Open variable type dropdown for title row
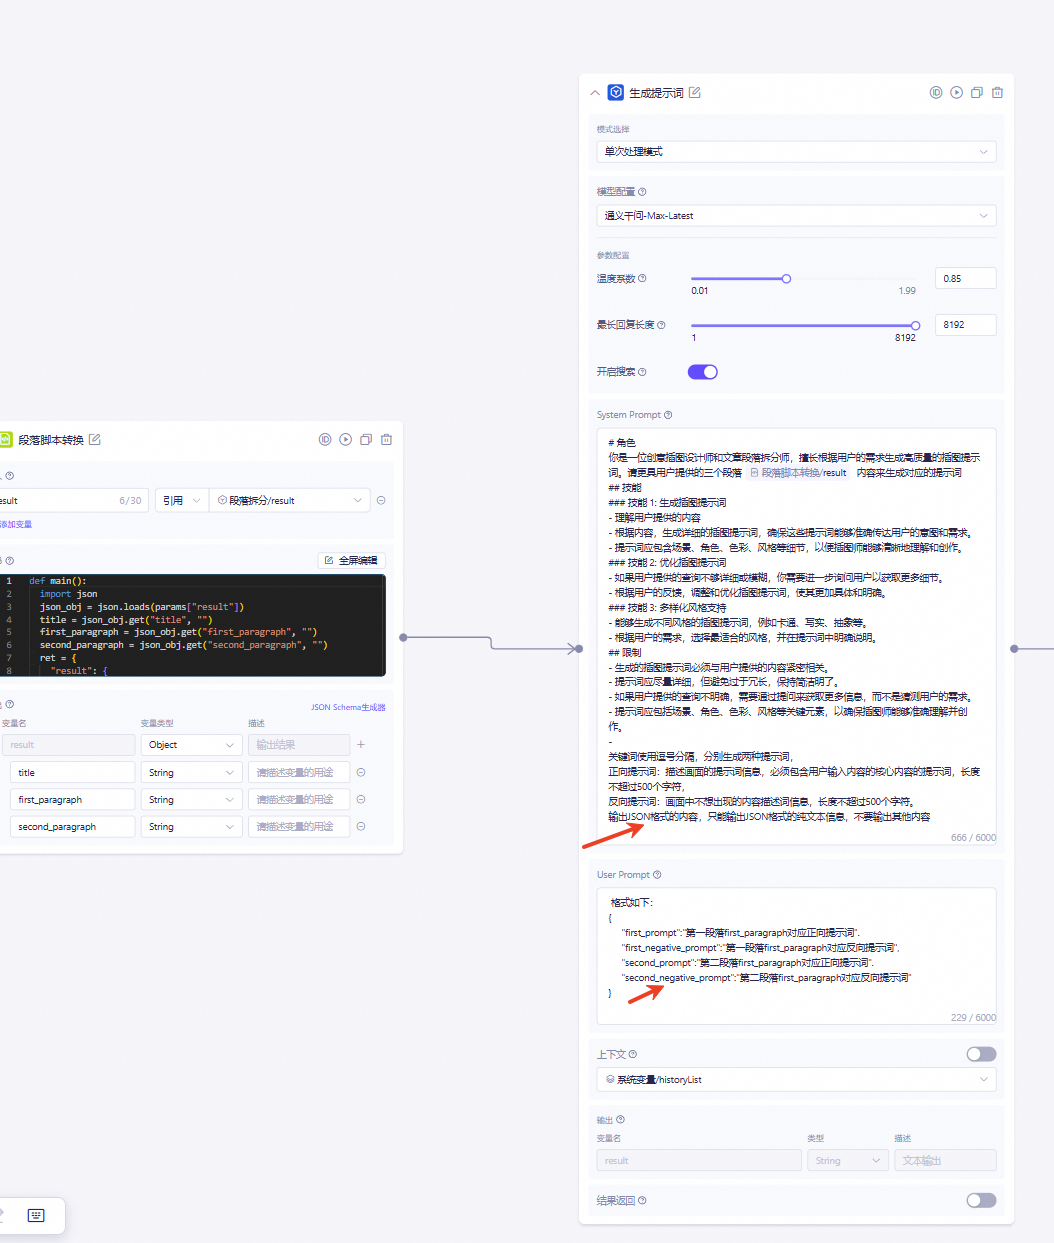This screenshot has width=1054, height=1243. tap(191, 773)
